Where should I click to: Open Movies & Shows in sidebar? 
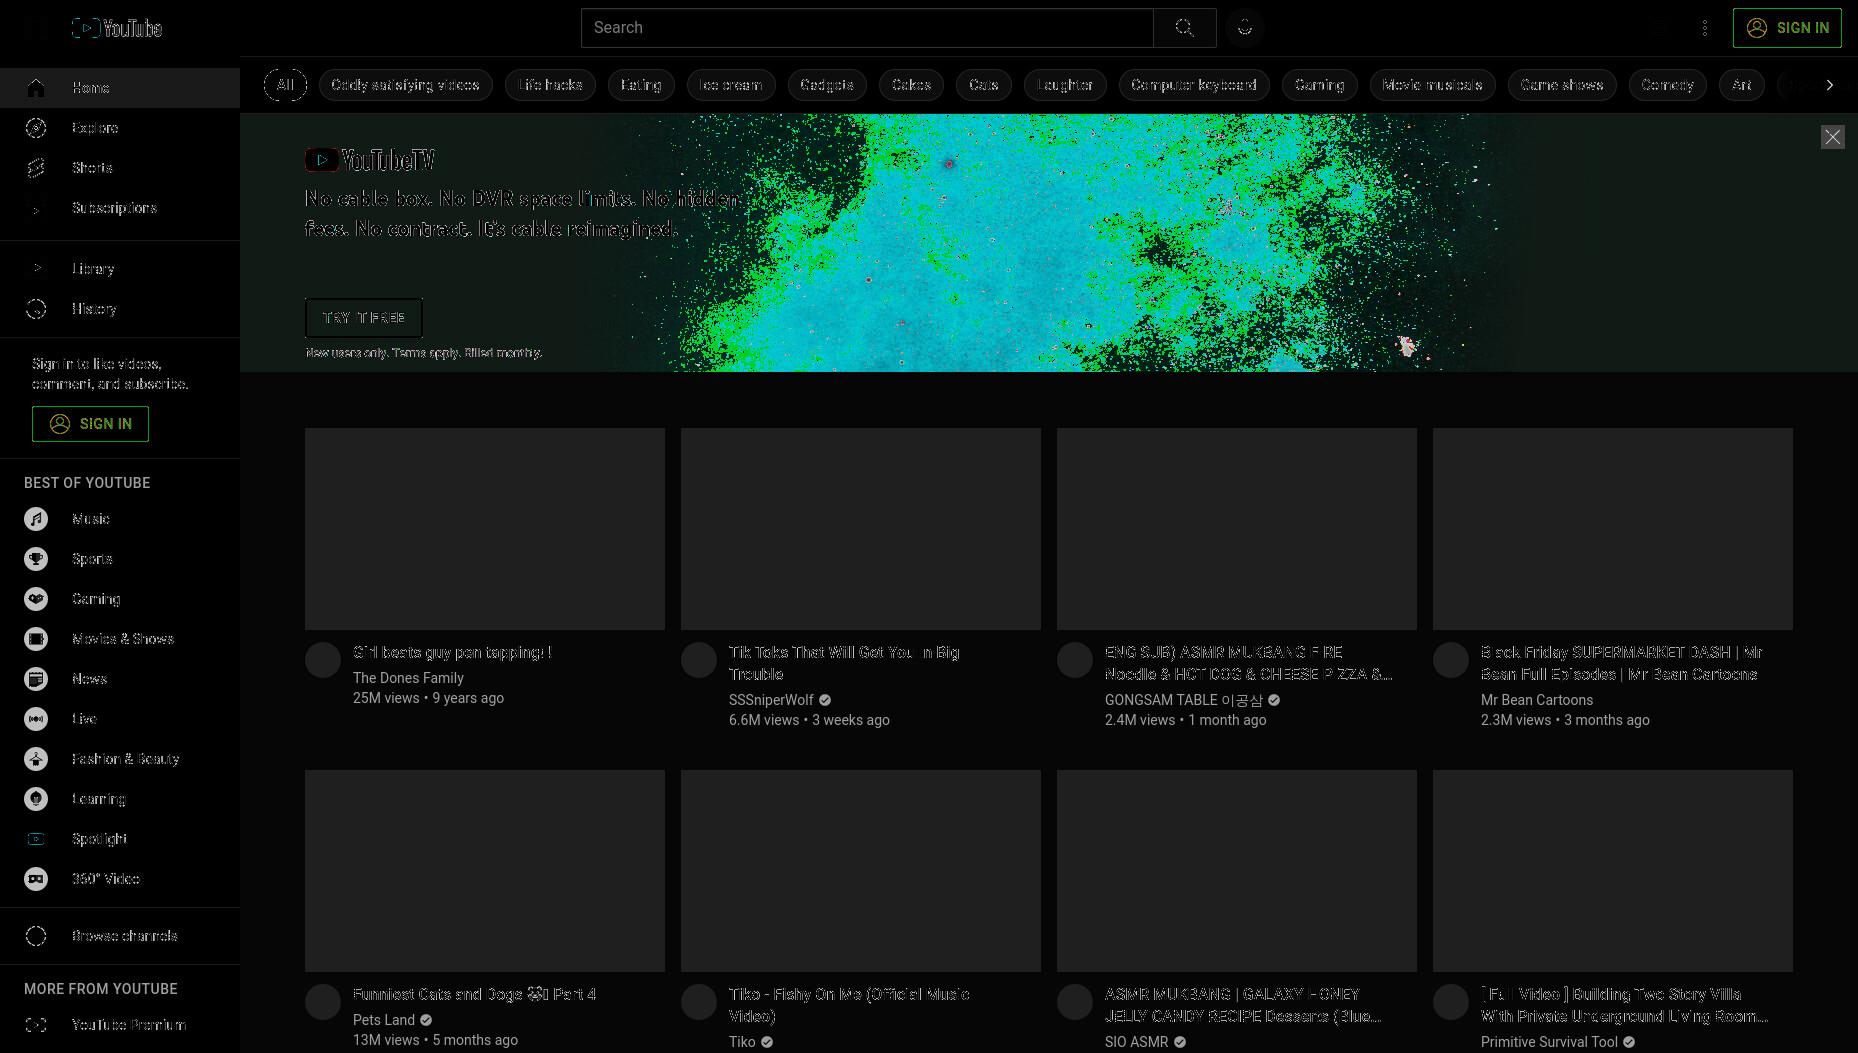(120, 639)
